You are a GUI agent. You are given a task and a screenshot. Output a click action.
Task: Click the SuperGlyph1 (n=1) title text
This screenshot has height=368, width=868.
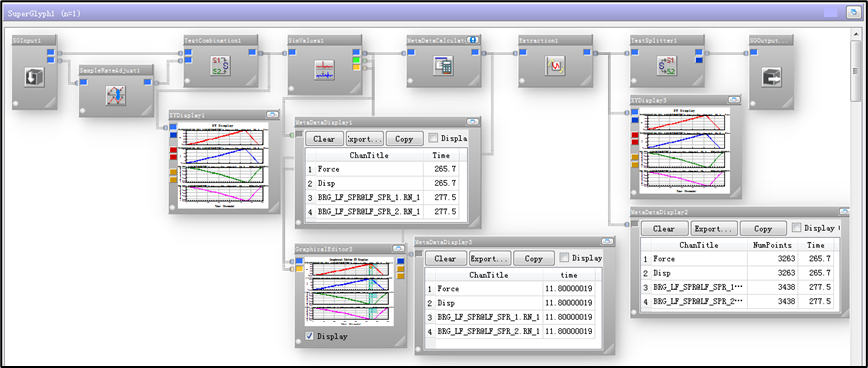coord(44,13)
